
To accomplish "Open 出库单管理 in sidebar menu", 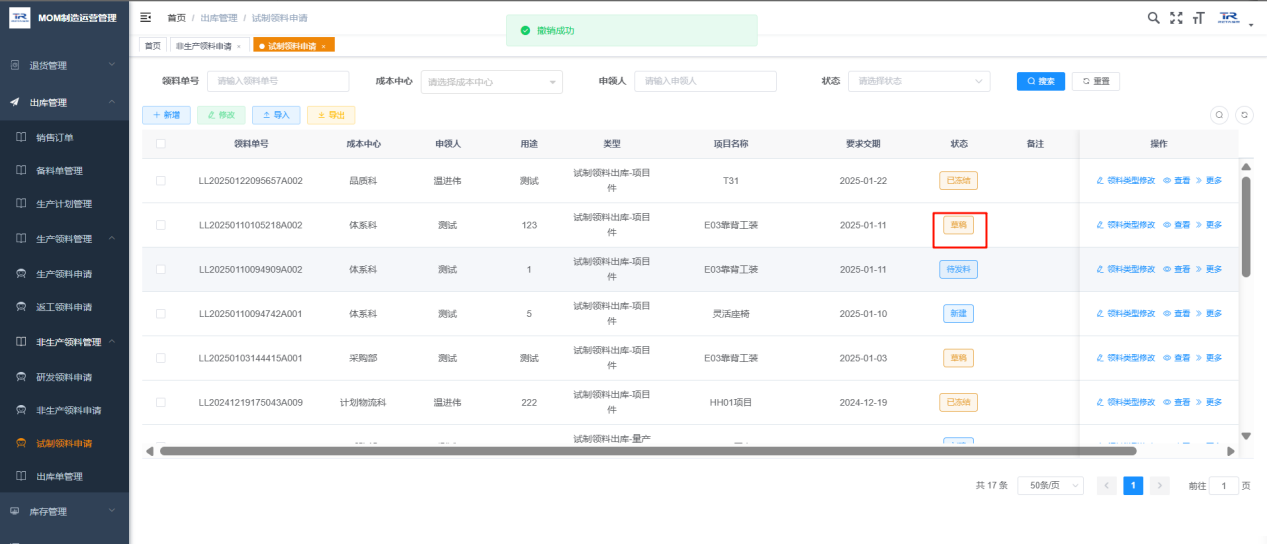I will click(x=59, y=476).
